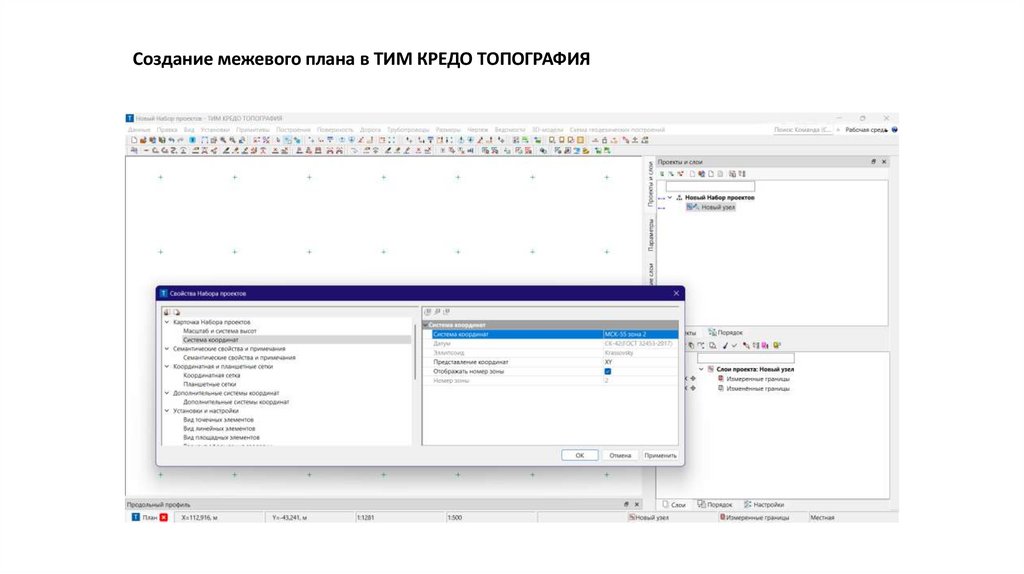The height and width of the screenshot is (574, 1024).
Task: Switch to the Слои bottom tab
Action: tap(674, 505)
